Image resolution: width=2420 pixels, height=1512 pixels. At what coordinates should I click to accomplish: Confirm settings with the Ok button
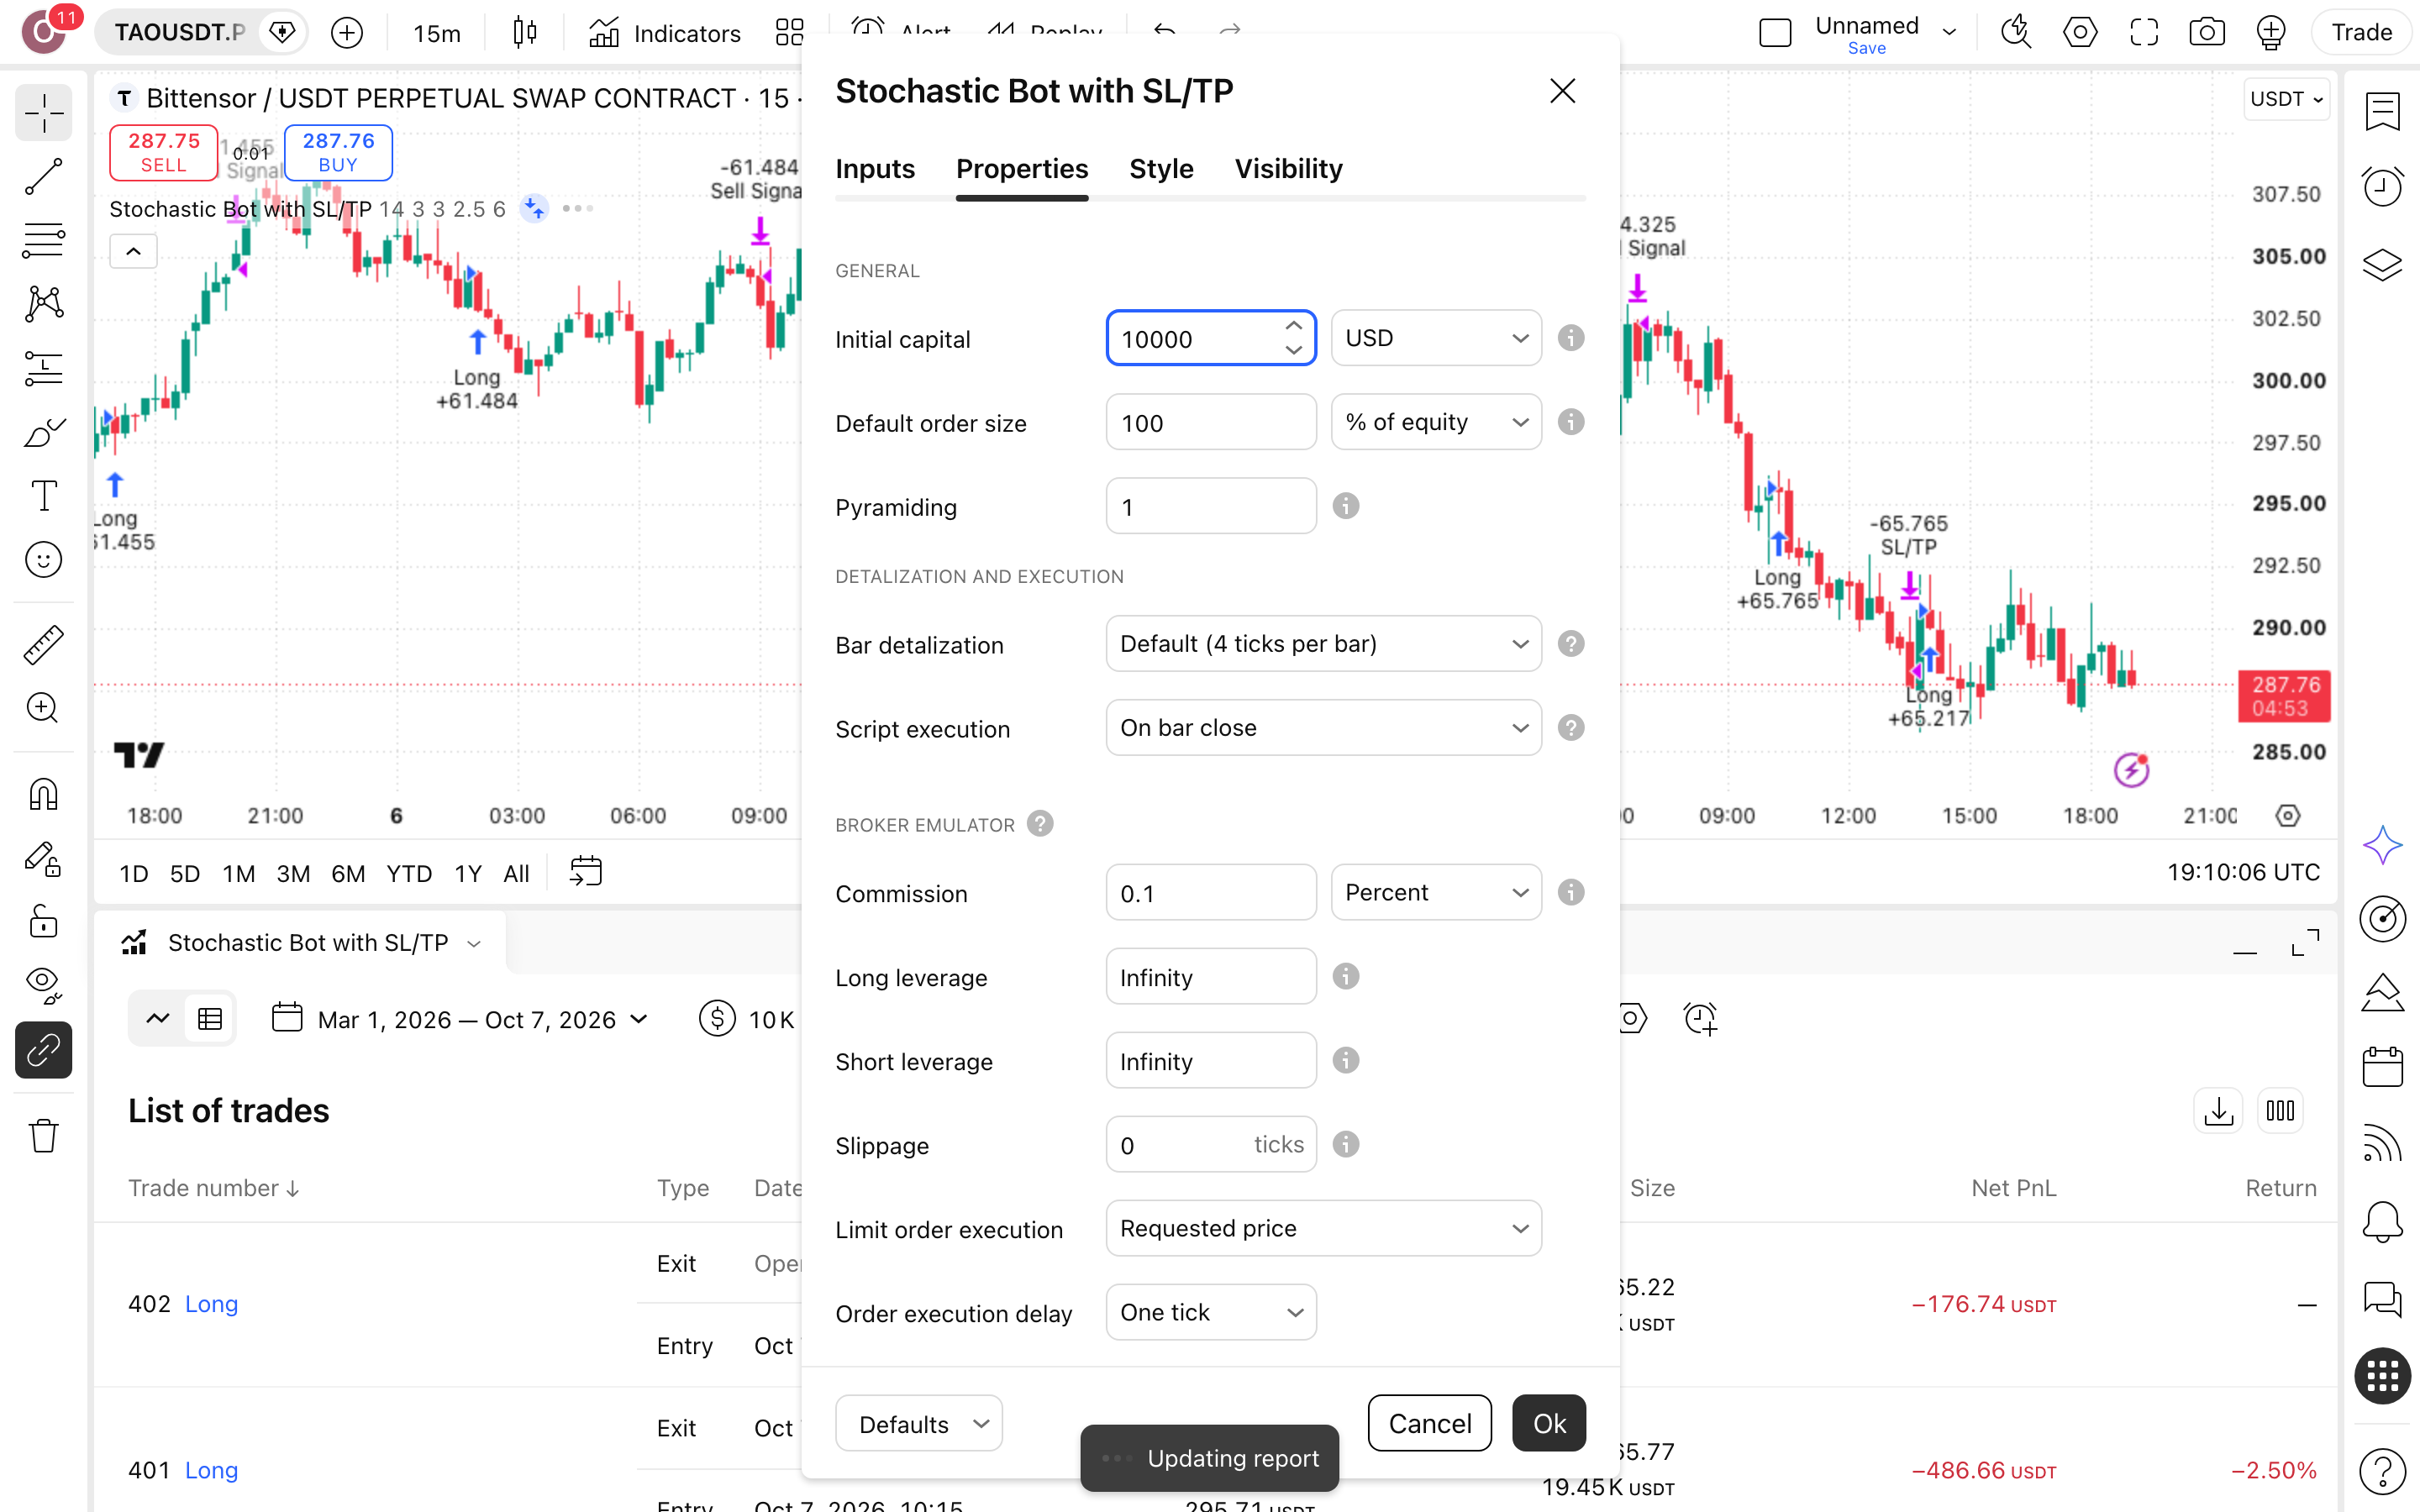tap(1549, 1423)
